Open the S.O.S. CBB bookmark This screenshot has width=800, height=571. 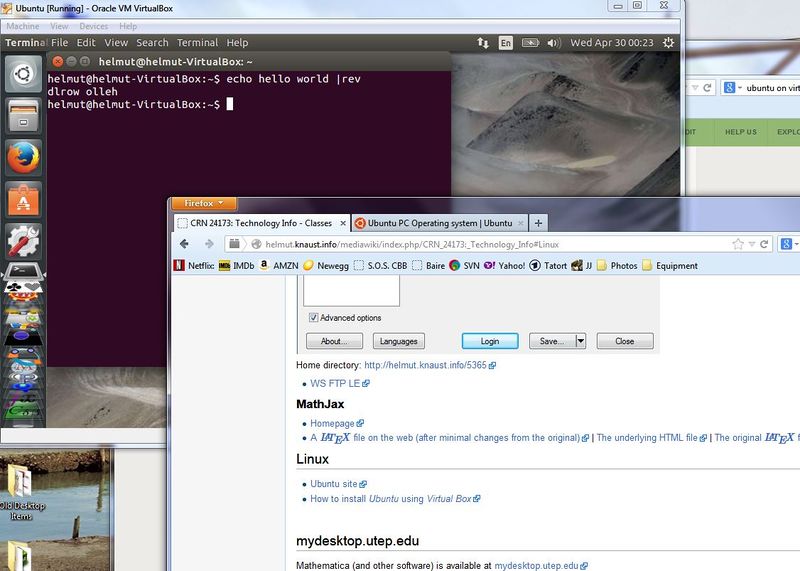point(381,265)
